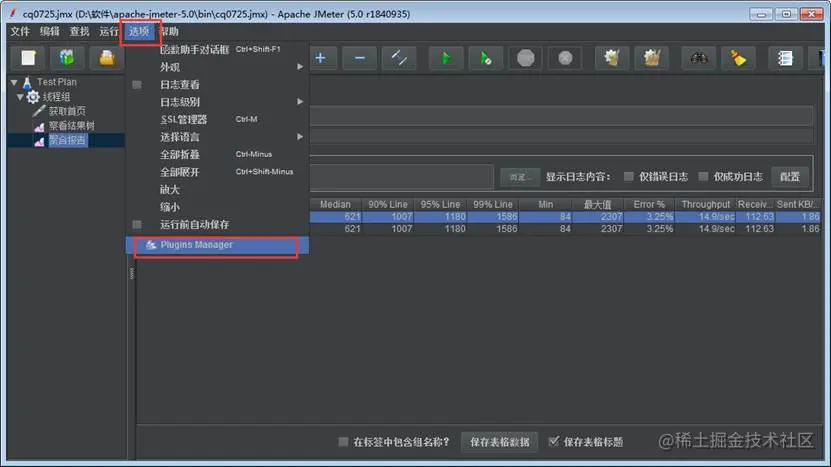Screen dimensions: 831x467
Task: Click the Clear results toolbar icon
Action: (x=612, y=58)
